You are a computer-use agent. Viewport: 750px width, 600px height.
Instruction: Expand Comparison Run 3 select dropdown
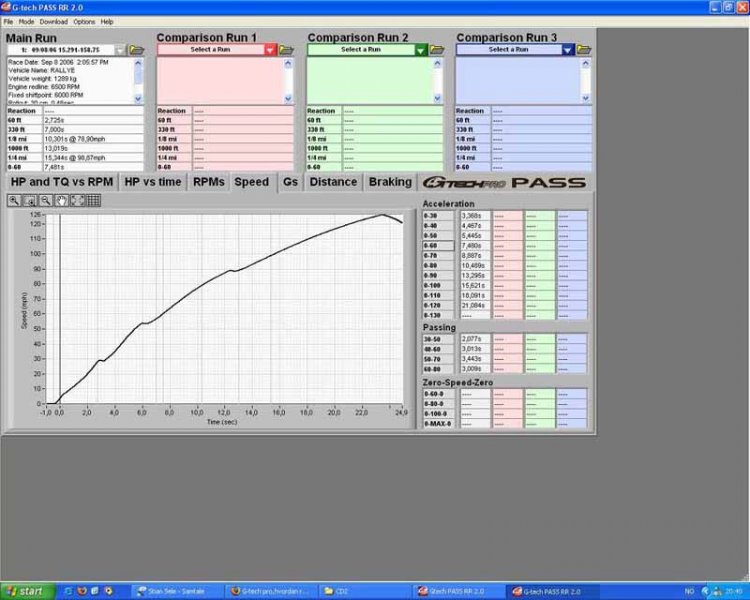point(568,49)
